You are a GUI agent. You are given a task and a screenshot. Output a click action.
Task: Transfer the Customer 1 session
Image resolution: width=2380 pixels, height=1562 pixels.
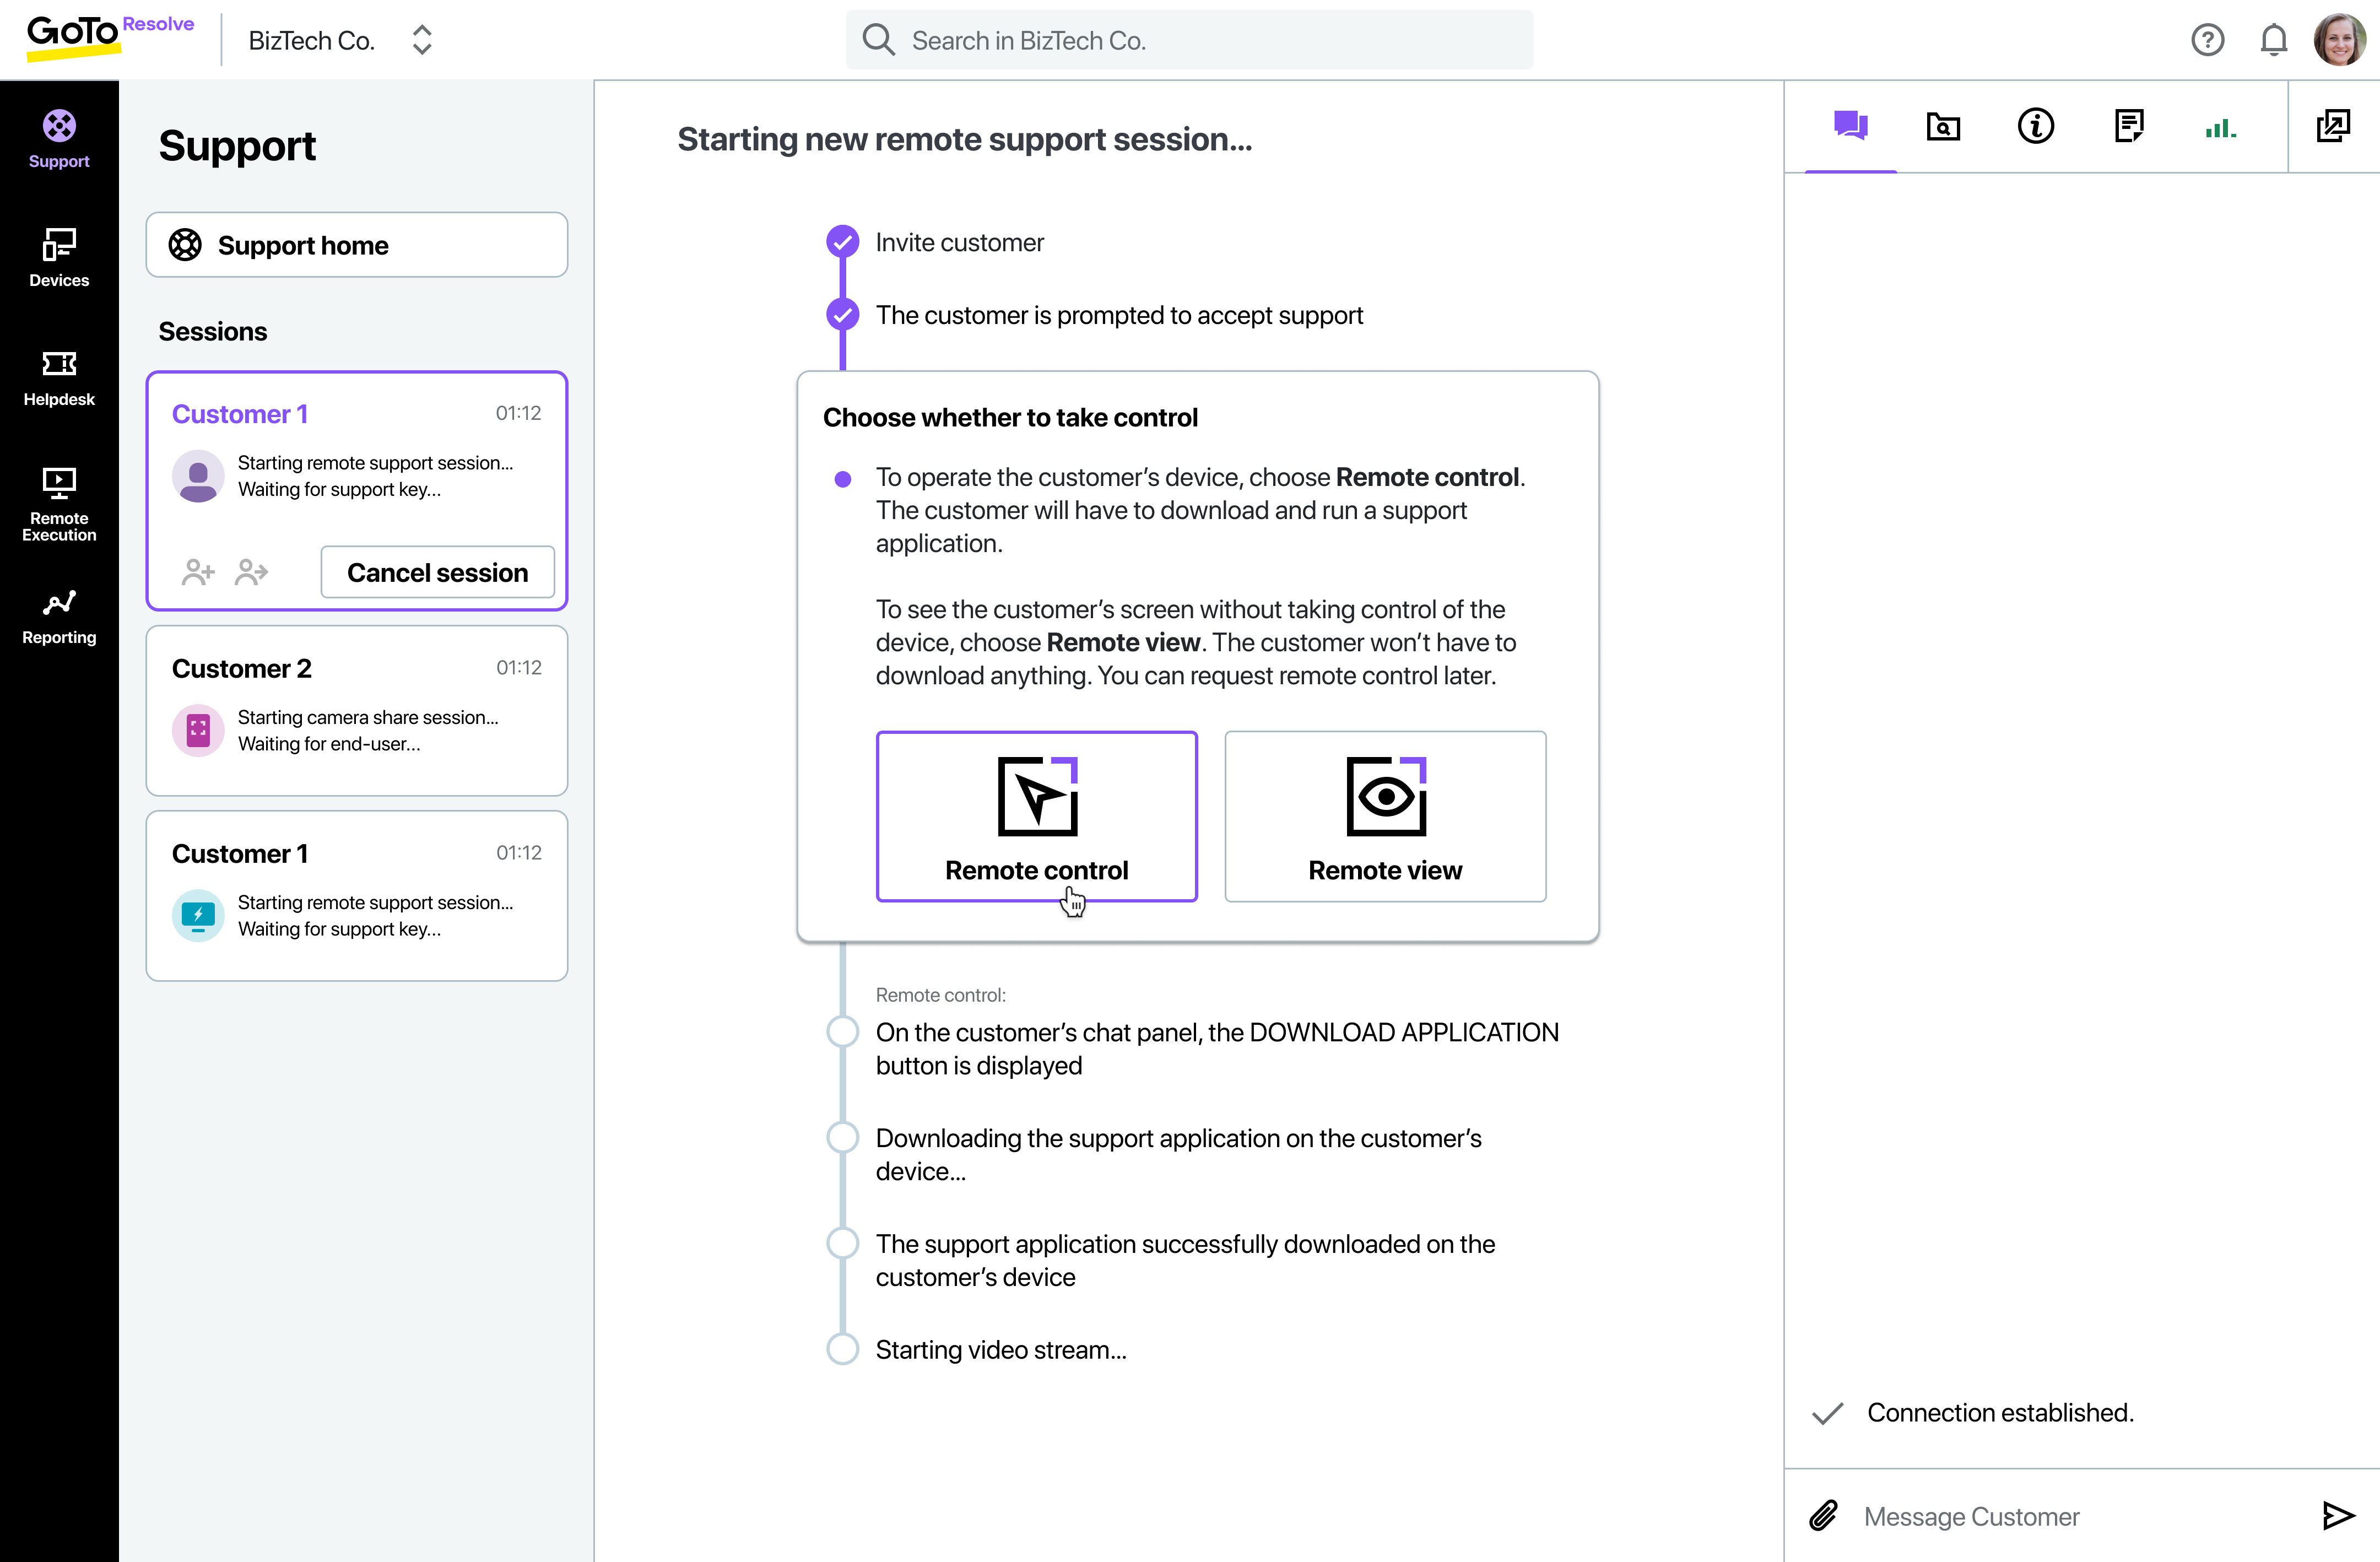(x=250, y=571)
